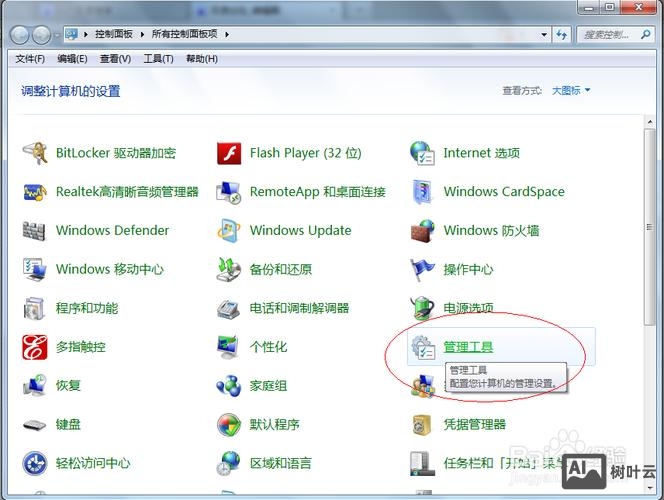Open the 文件(F) menu
664x500 pixels.
tap(30, 59)
